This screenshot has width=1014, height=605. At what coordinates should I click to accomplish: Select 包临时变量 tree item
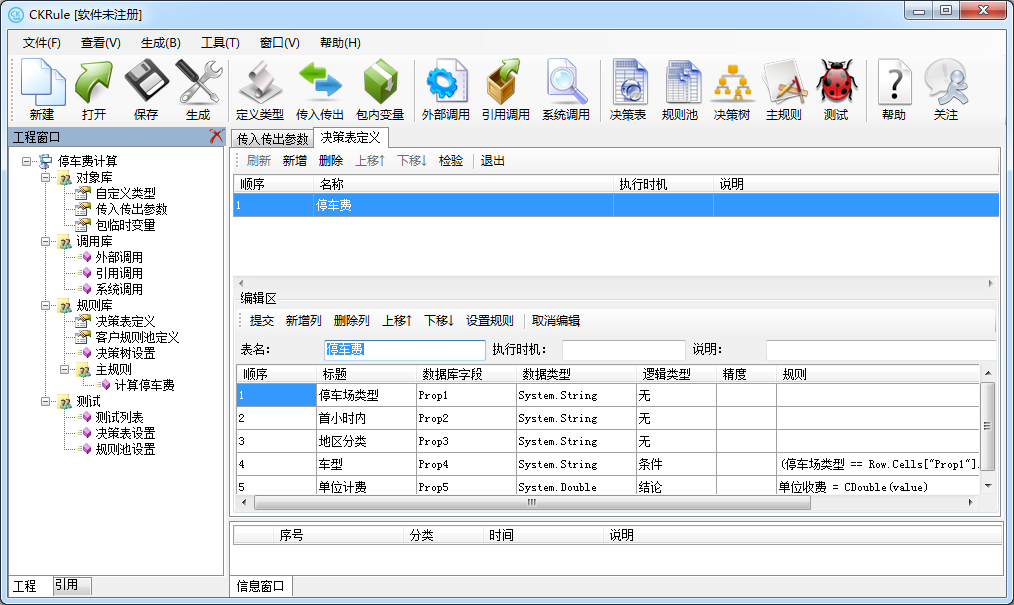pos(125,225)
